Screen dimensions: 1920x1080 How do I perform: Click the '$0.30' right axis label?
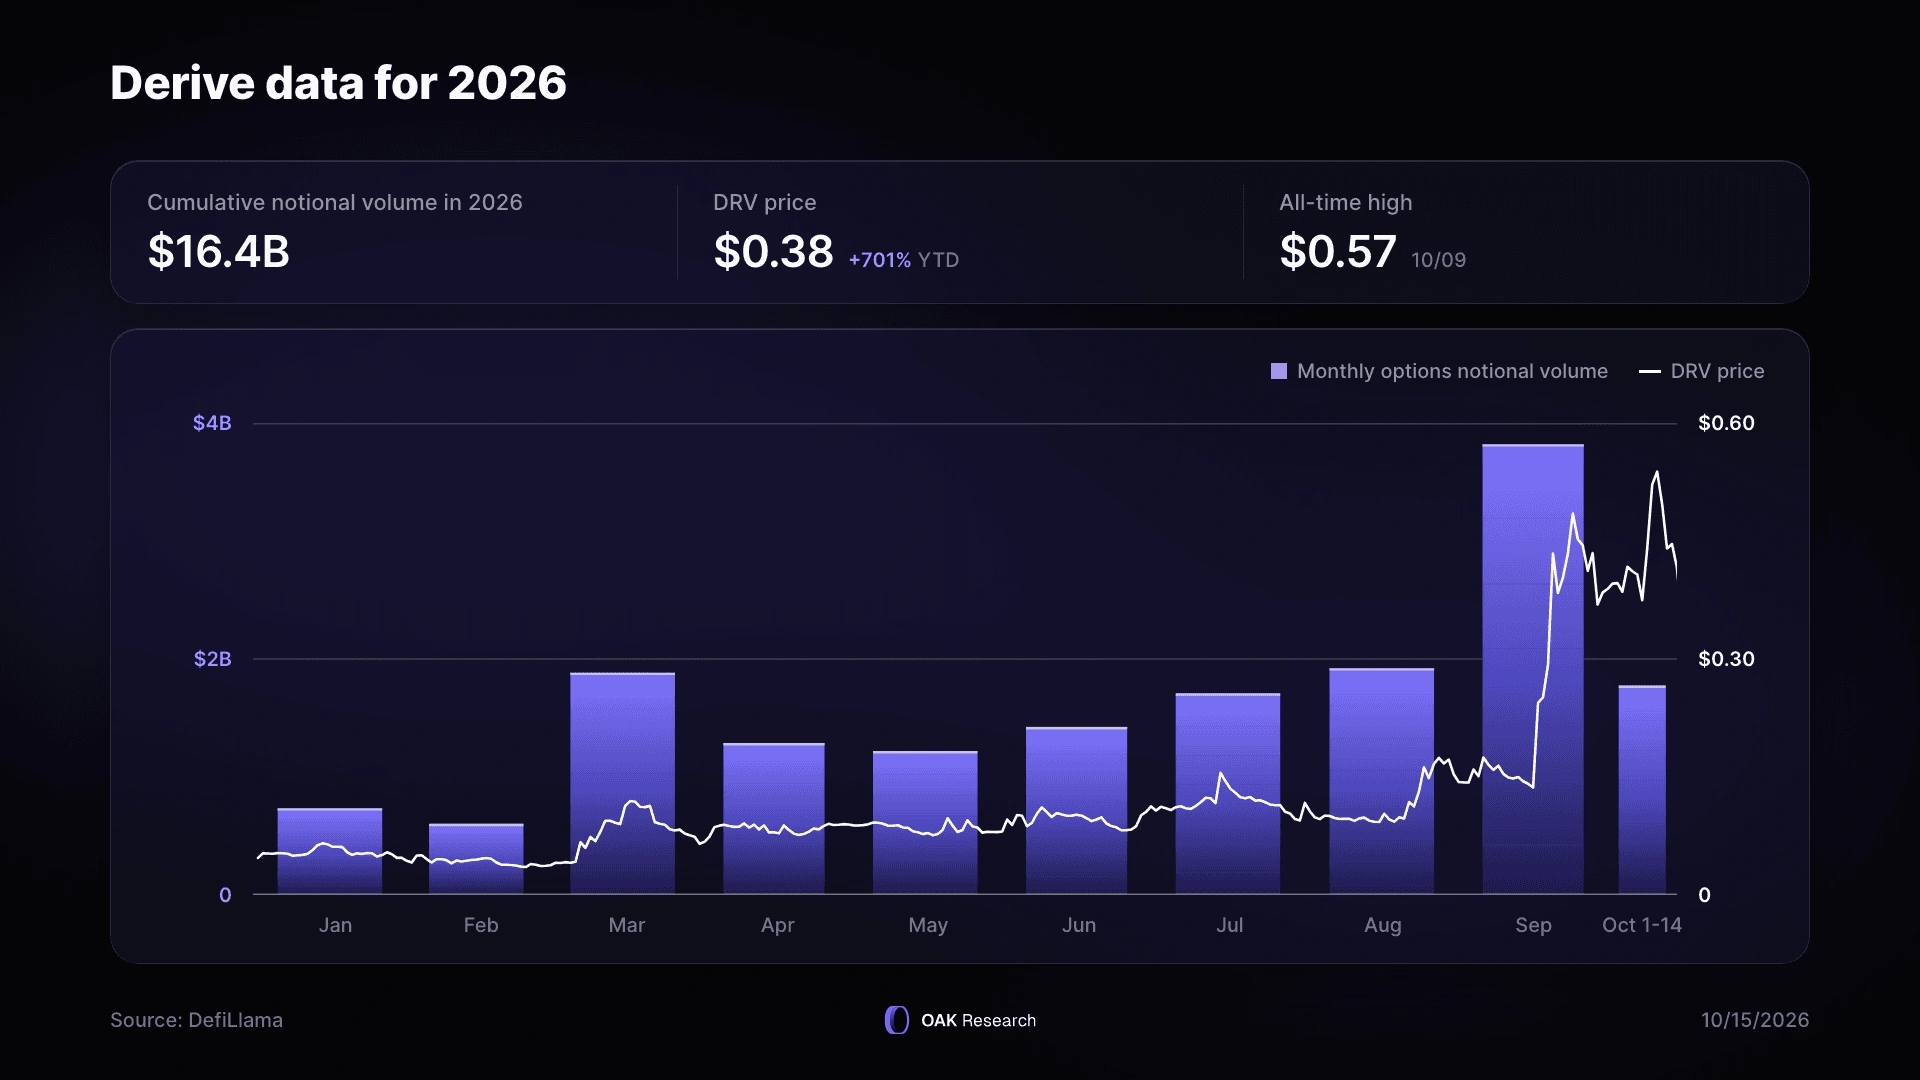click(1726, 659)
